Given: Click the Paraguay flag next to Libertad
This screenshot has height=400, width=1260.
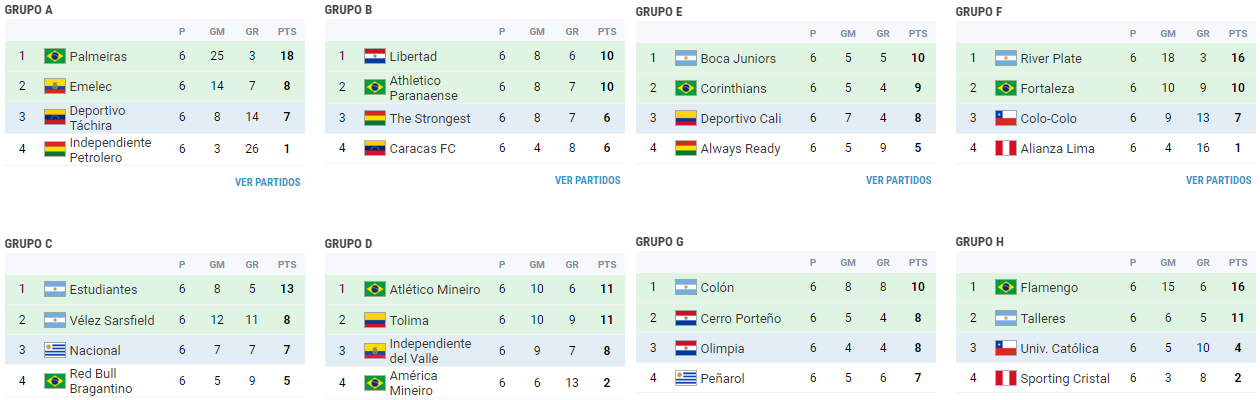Looking at the screenshot, I should pos(375,56).
